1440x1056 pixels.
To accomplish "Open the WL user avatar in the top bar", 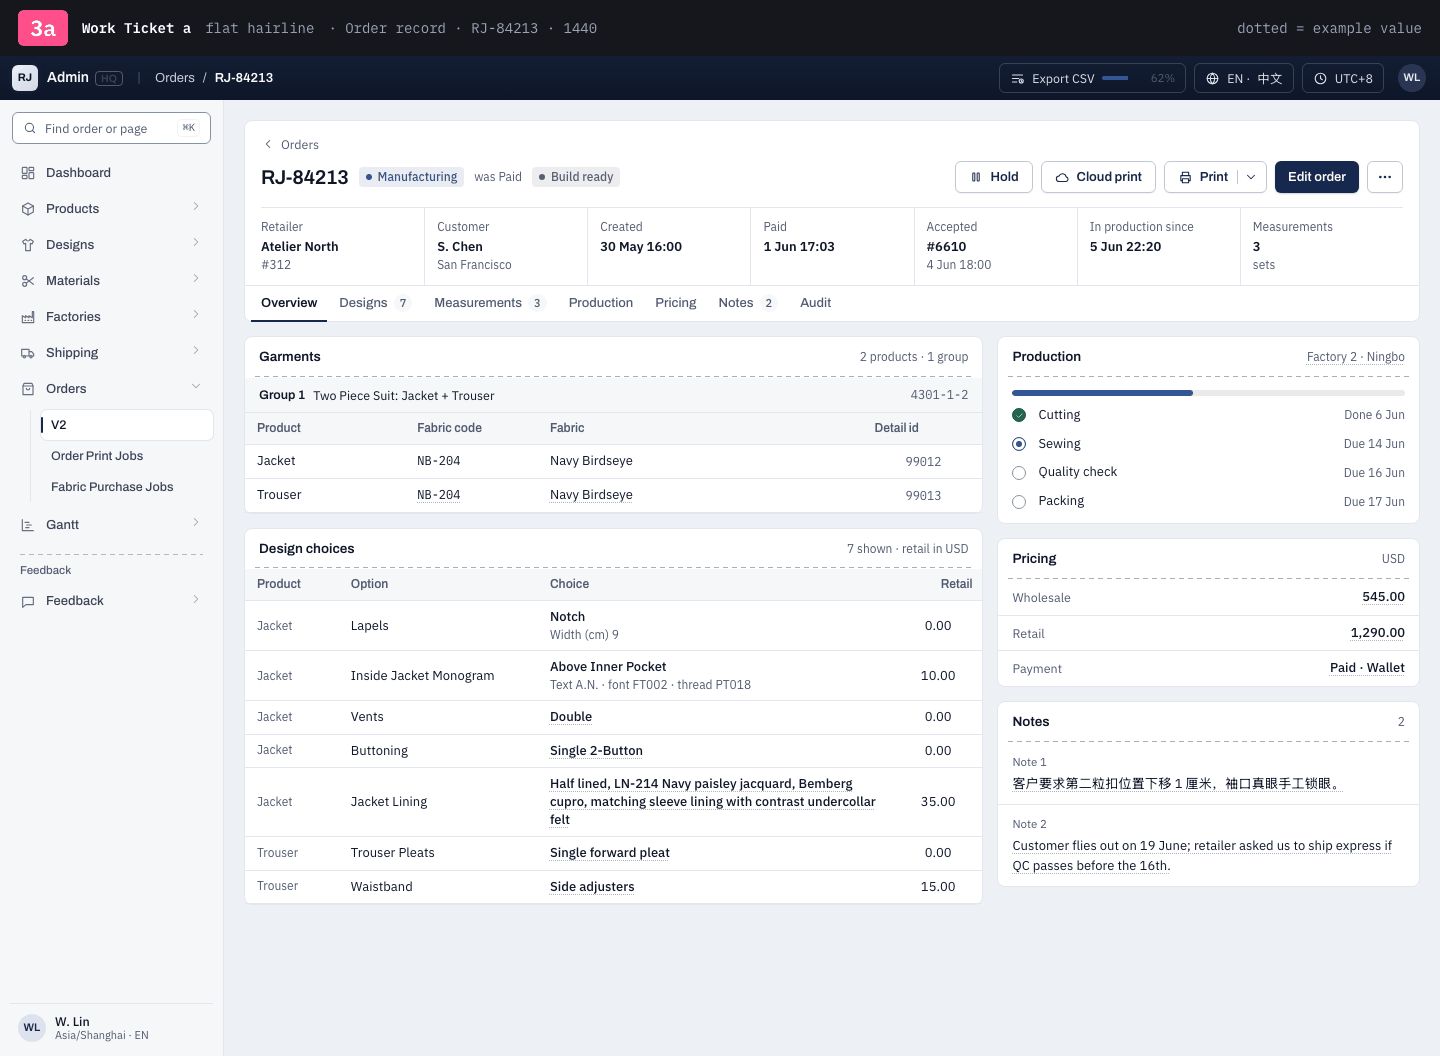I will click(x=1412, y=78).
